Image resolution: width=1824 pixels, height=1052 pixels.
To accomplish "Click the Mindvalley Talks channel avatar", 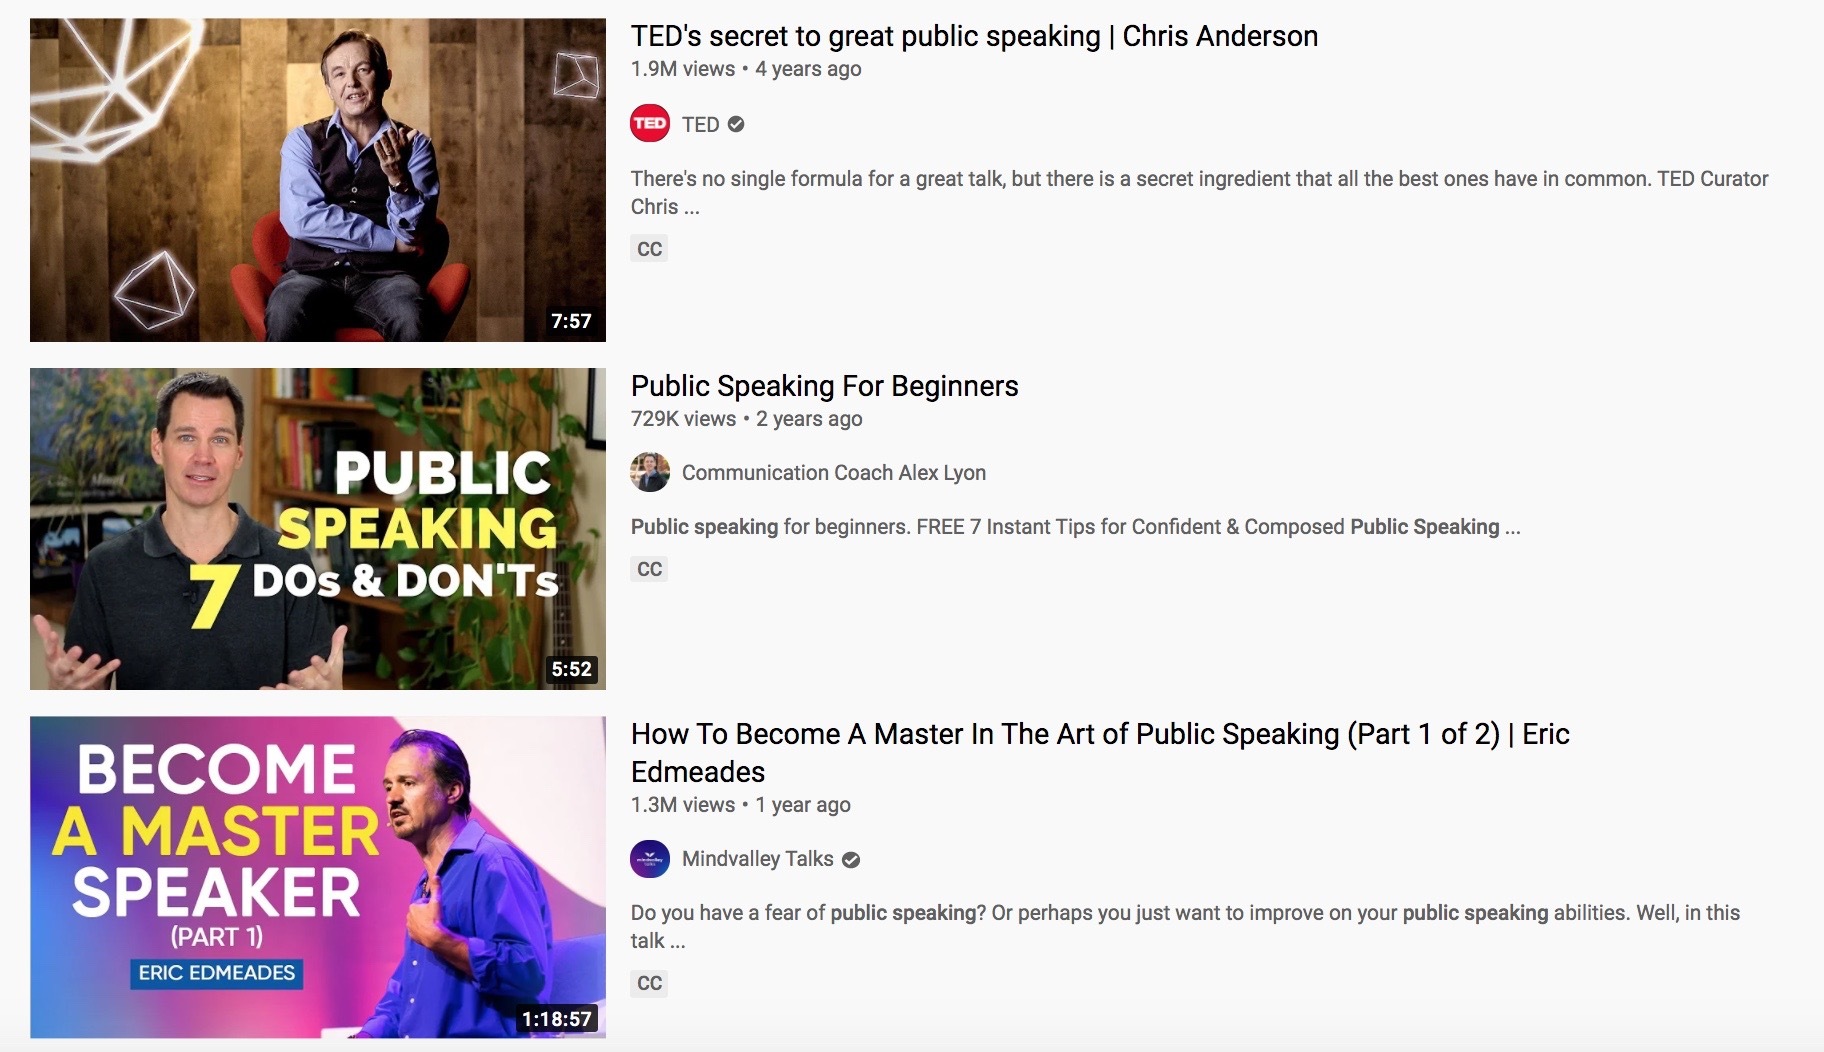I will coord(650,859).
